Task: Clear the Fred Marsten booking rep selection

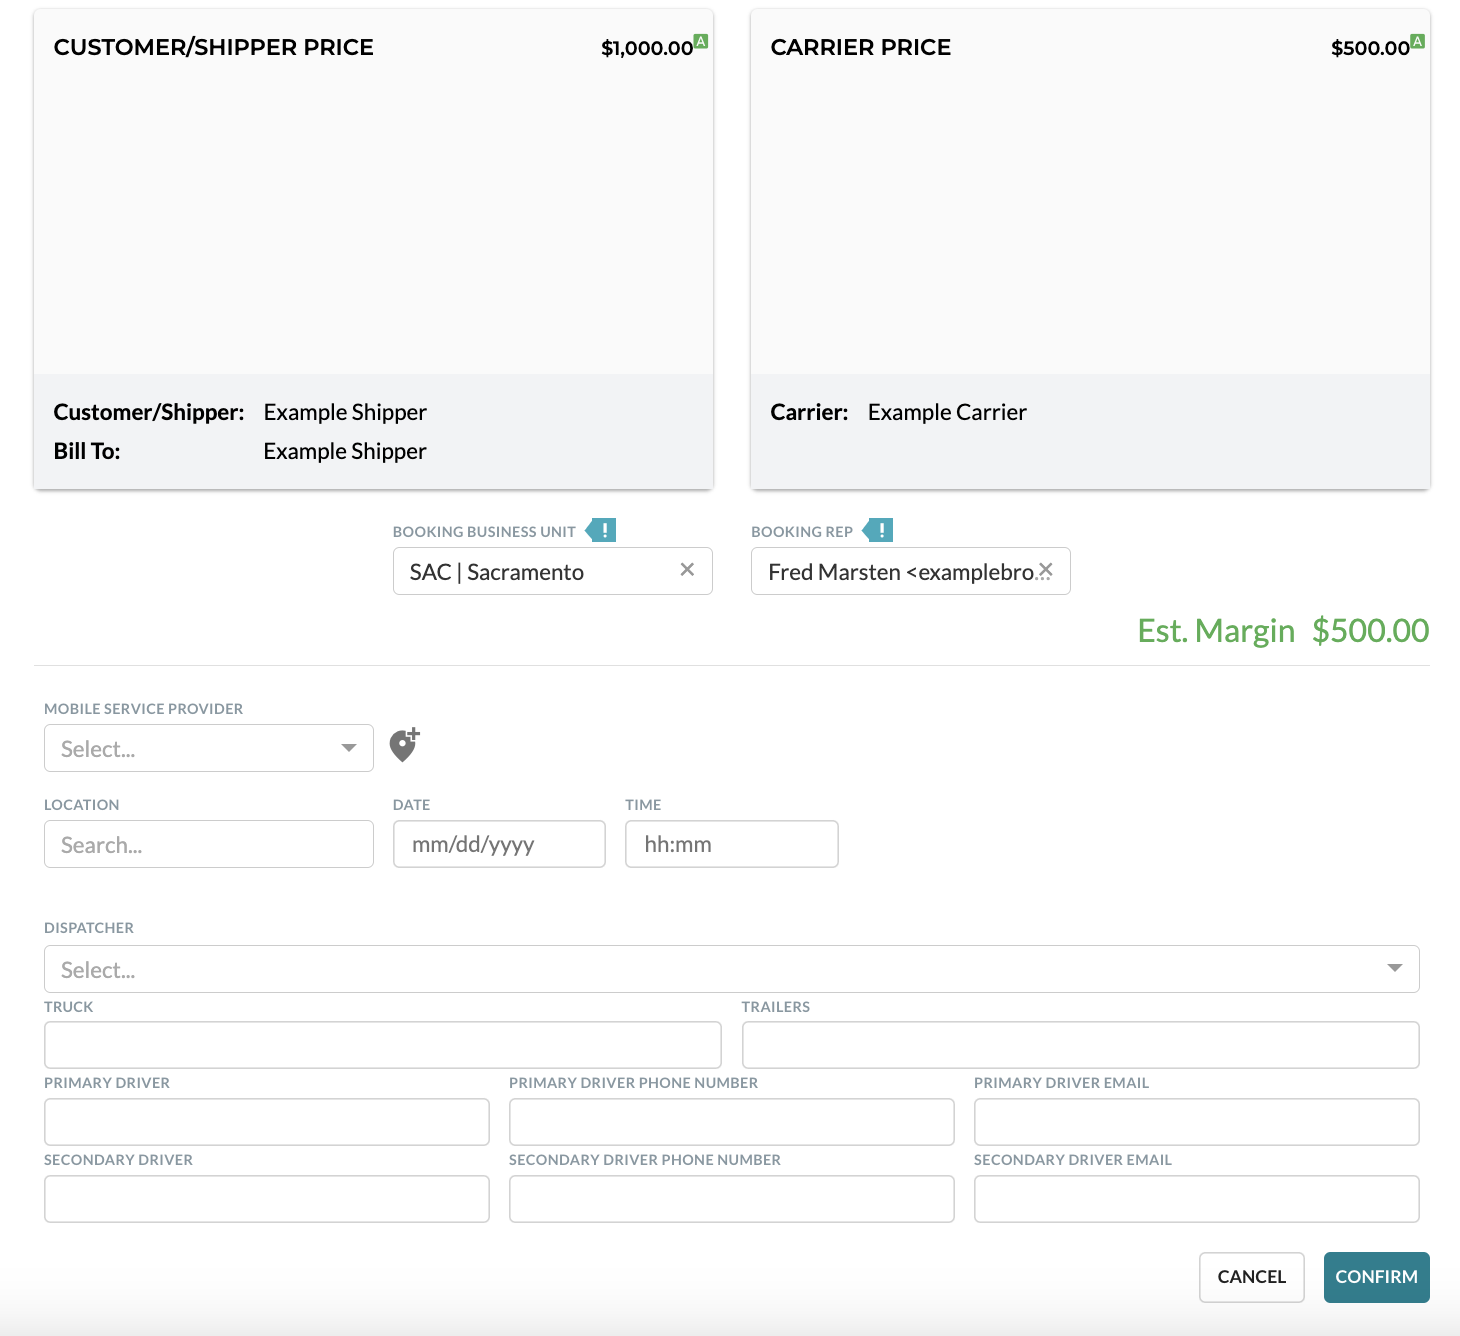Action: coord(1045,570)
